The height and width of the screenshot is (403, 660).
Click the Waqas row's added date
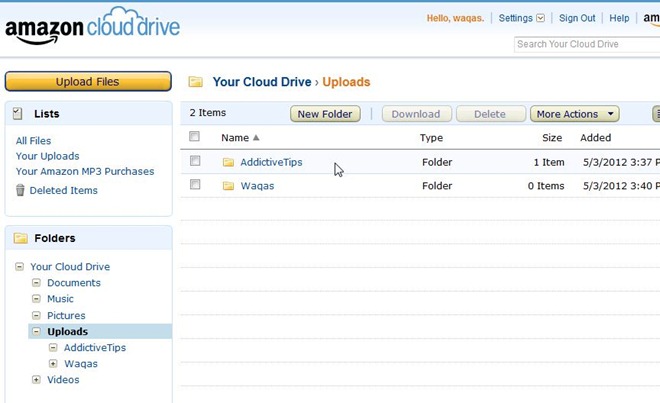(x=621, y=186)
